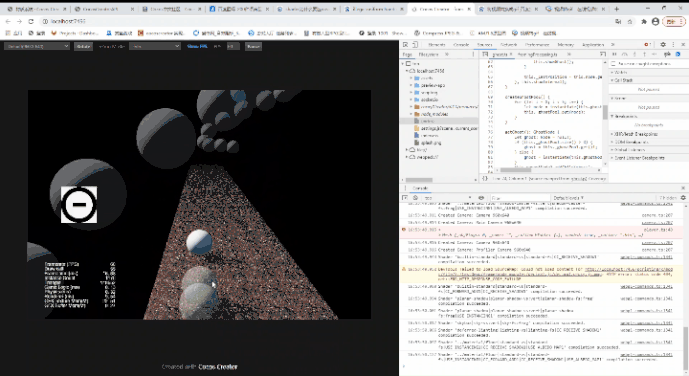This screenshot has height=376, width=689.
Task: Switch to the Application tab
Action: (593, 45)
